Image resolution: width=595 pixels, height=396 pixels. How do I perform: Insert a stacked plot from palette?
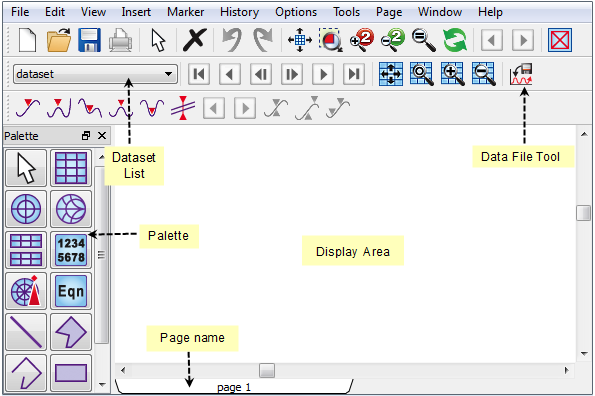click(x=26, y=250)
